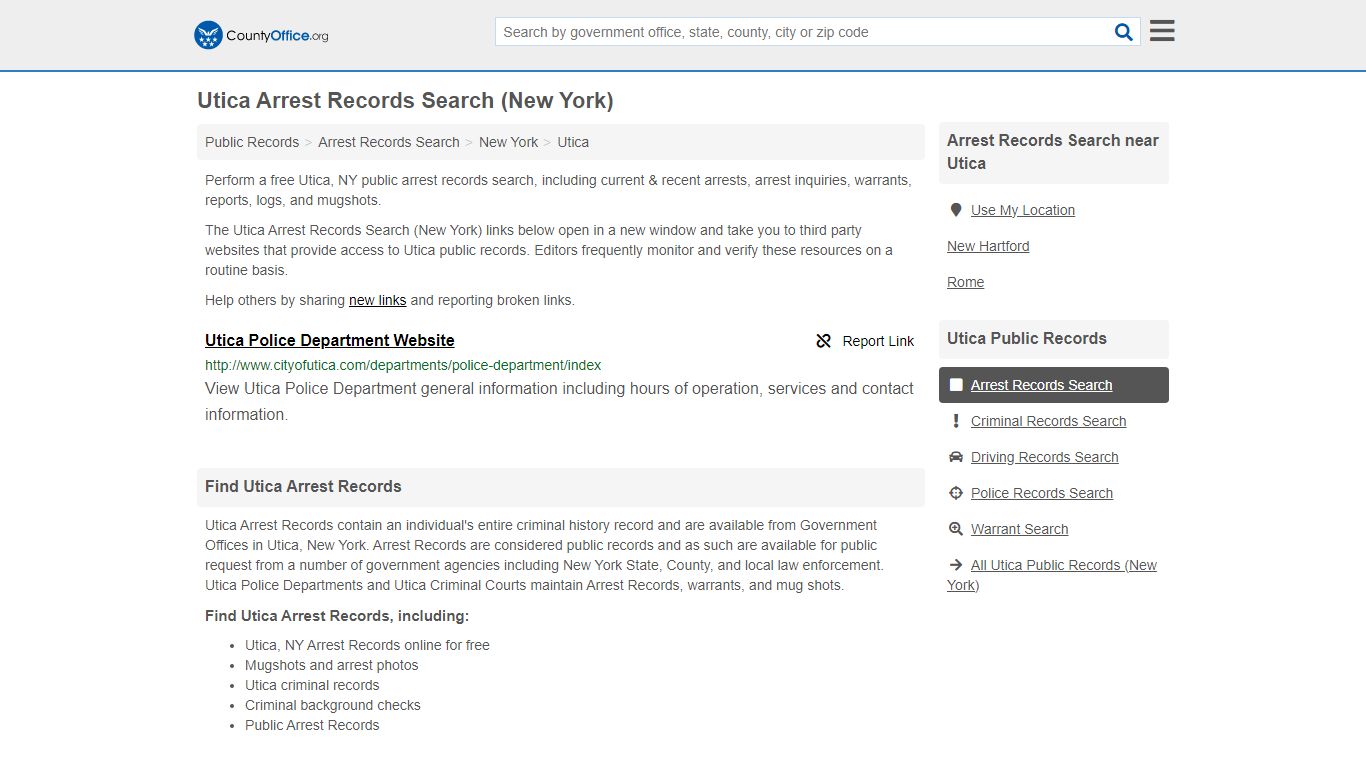This screenshot has height=768, width=1366.
Task: Open Utica Police Department Website title
Action: tap(330, 340)
